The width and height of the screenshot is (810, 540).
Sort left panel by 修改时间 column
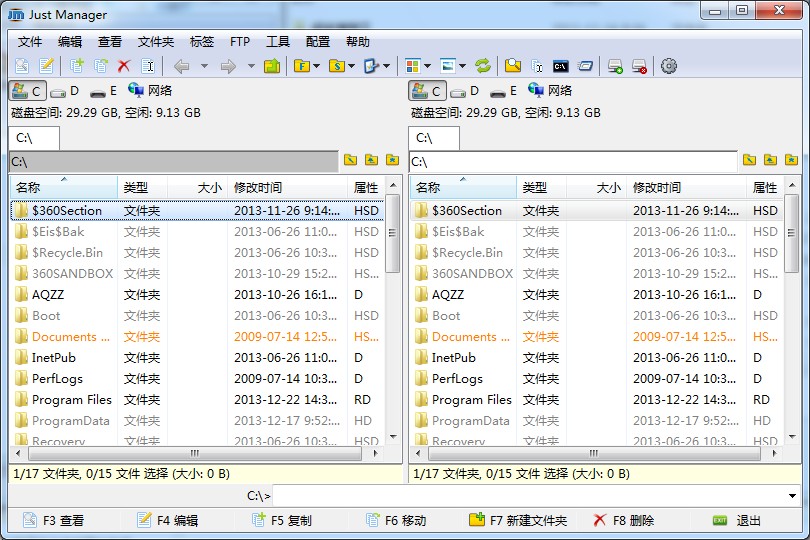click(x=287, y=188)
